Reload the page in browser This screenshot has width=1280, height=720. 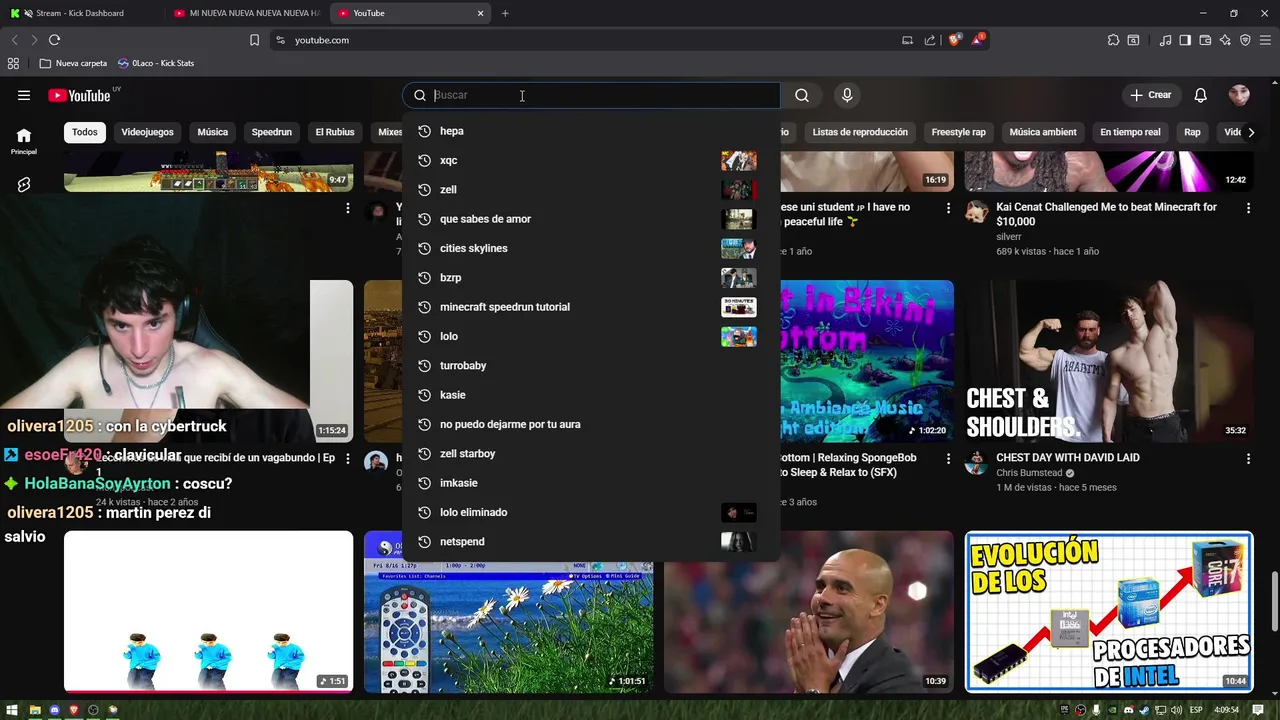(x=54, y=40)
